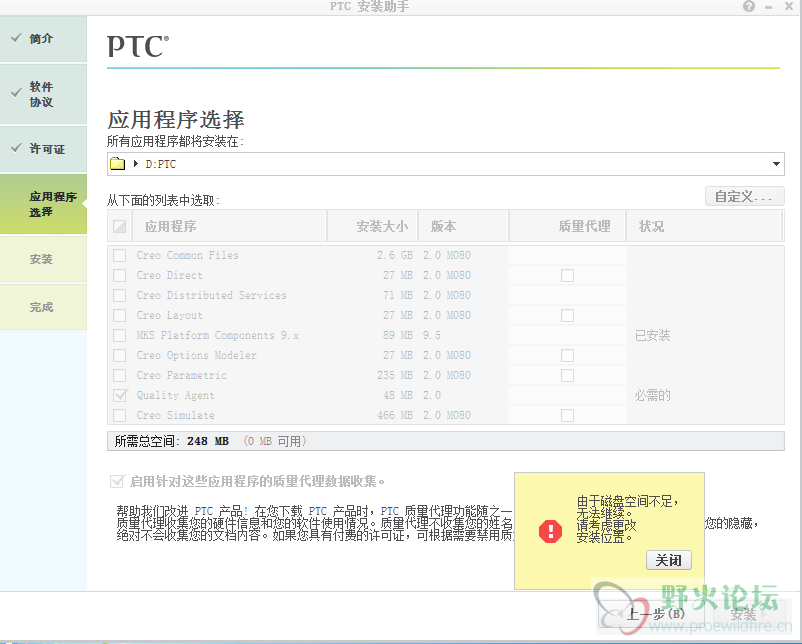Select the Creo Parametric row name
This screenshot has width=802, height=644.
point(182,375)
